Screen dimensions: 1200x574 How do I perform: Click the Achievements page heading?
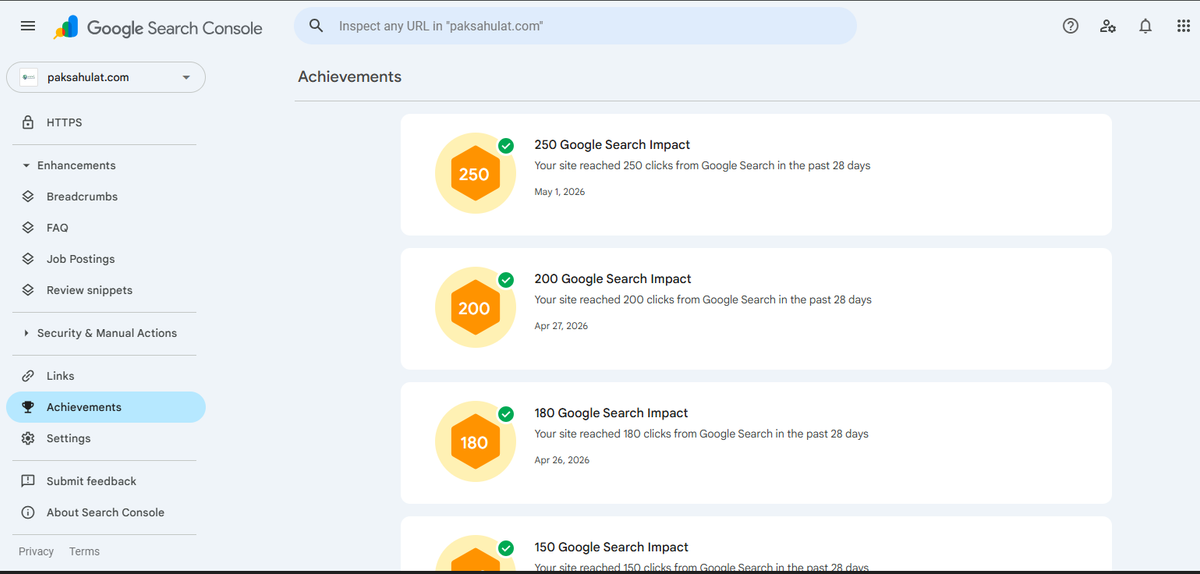[350, 76]
